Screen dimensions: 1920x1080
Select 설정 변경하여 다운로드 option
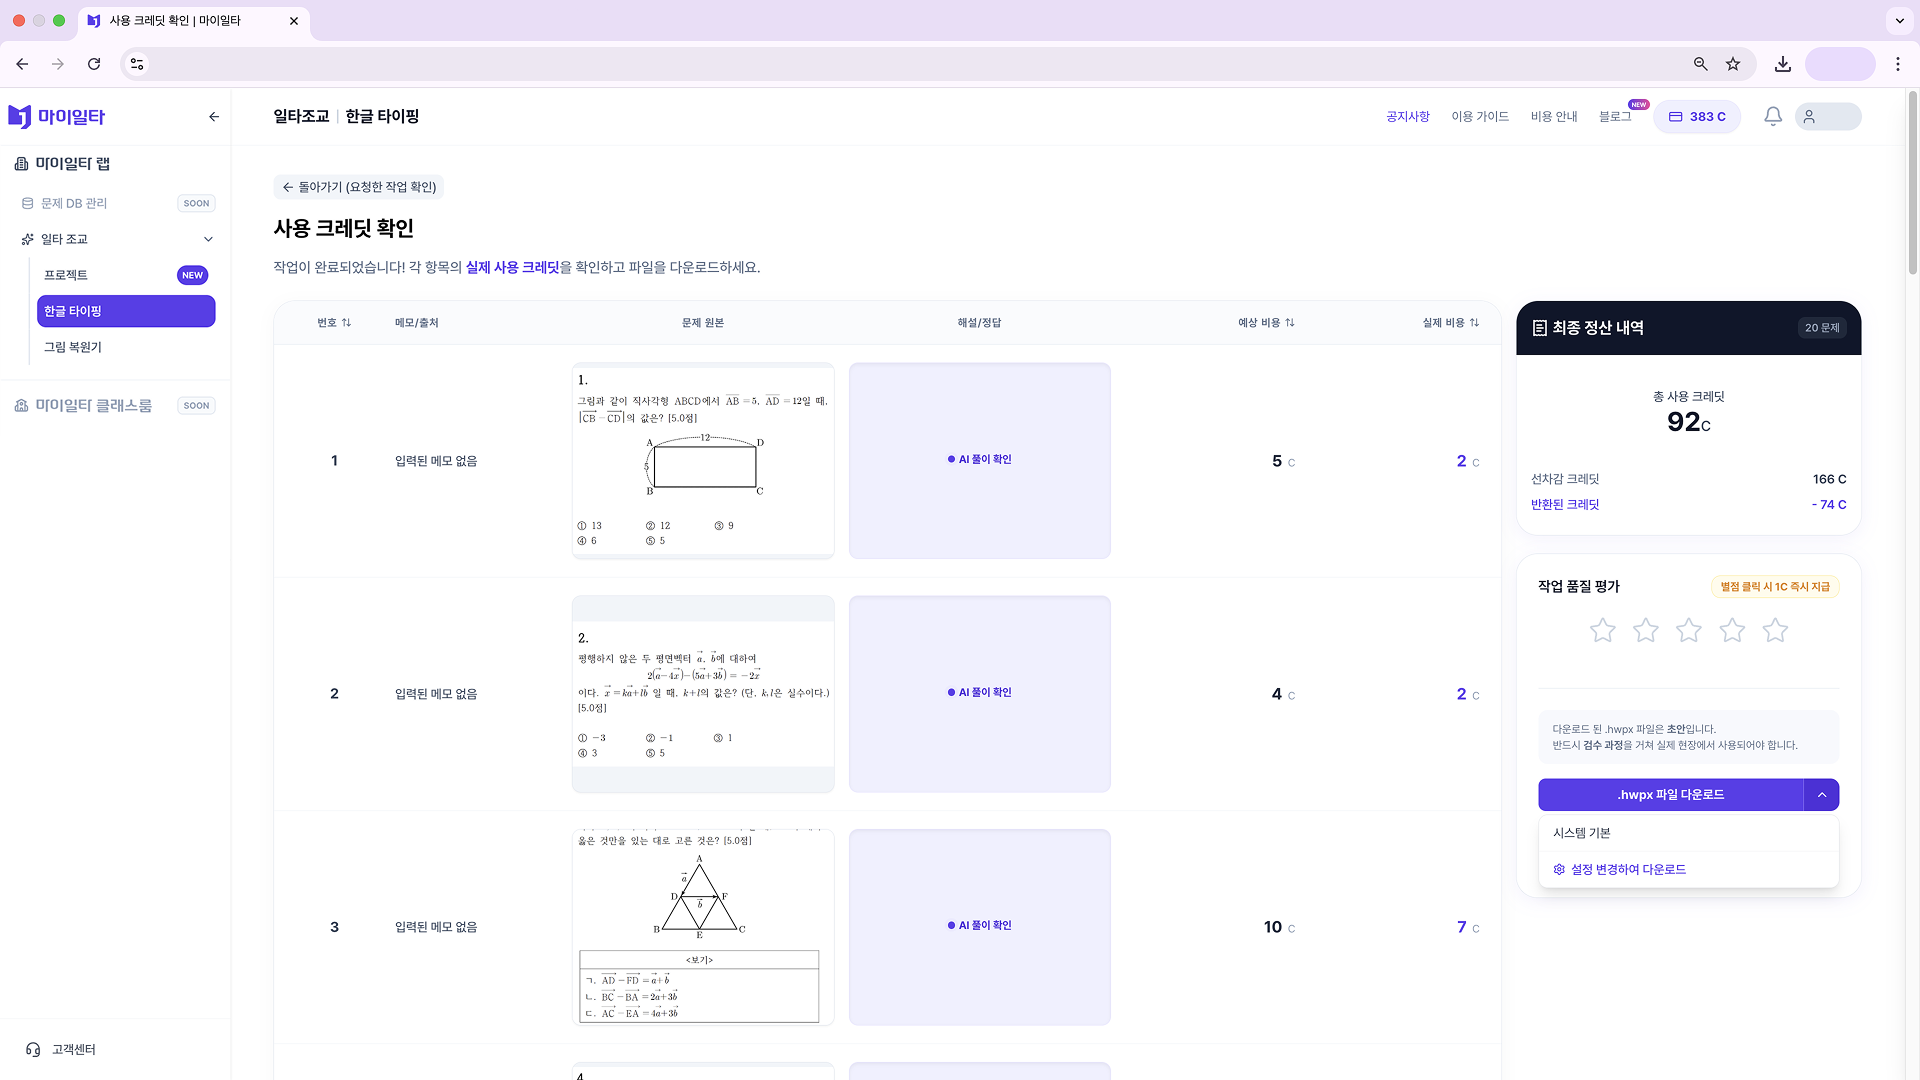point(1628,869)
